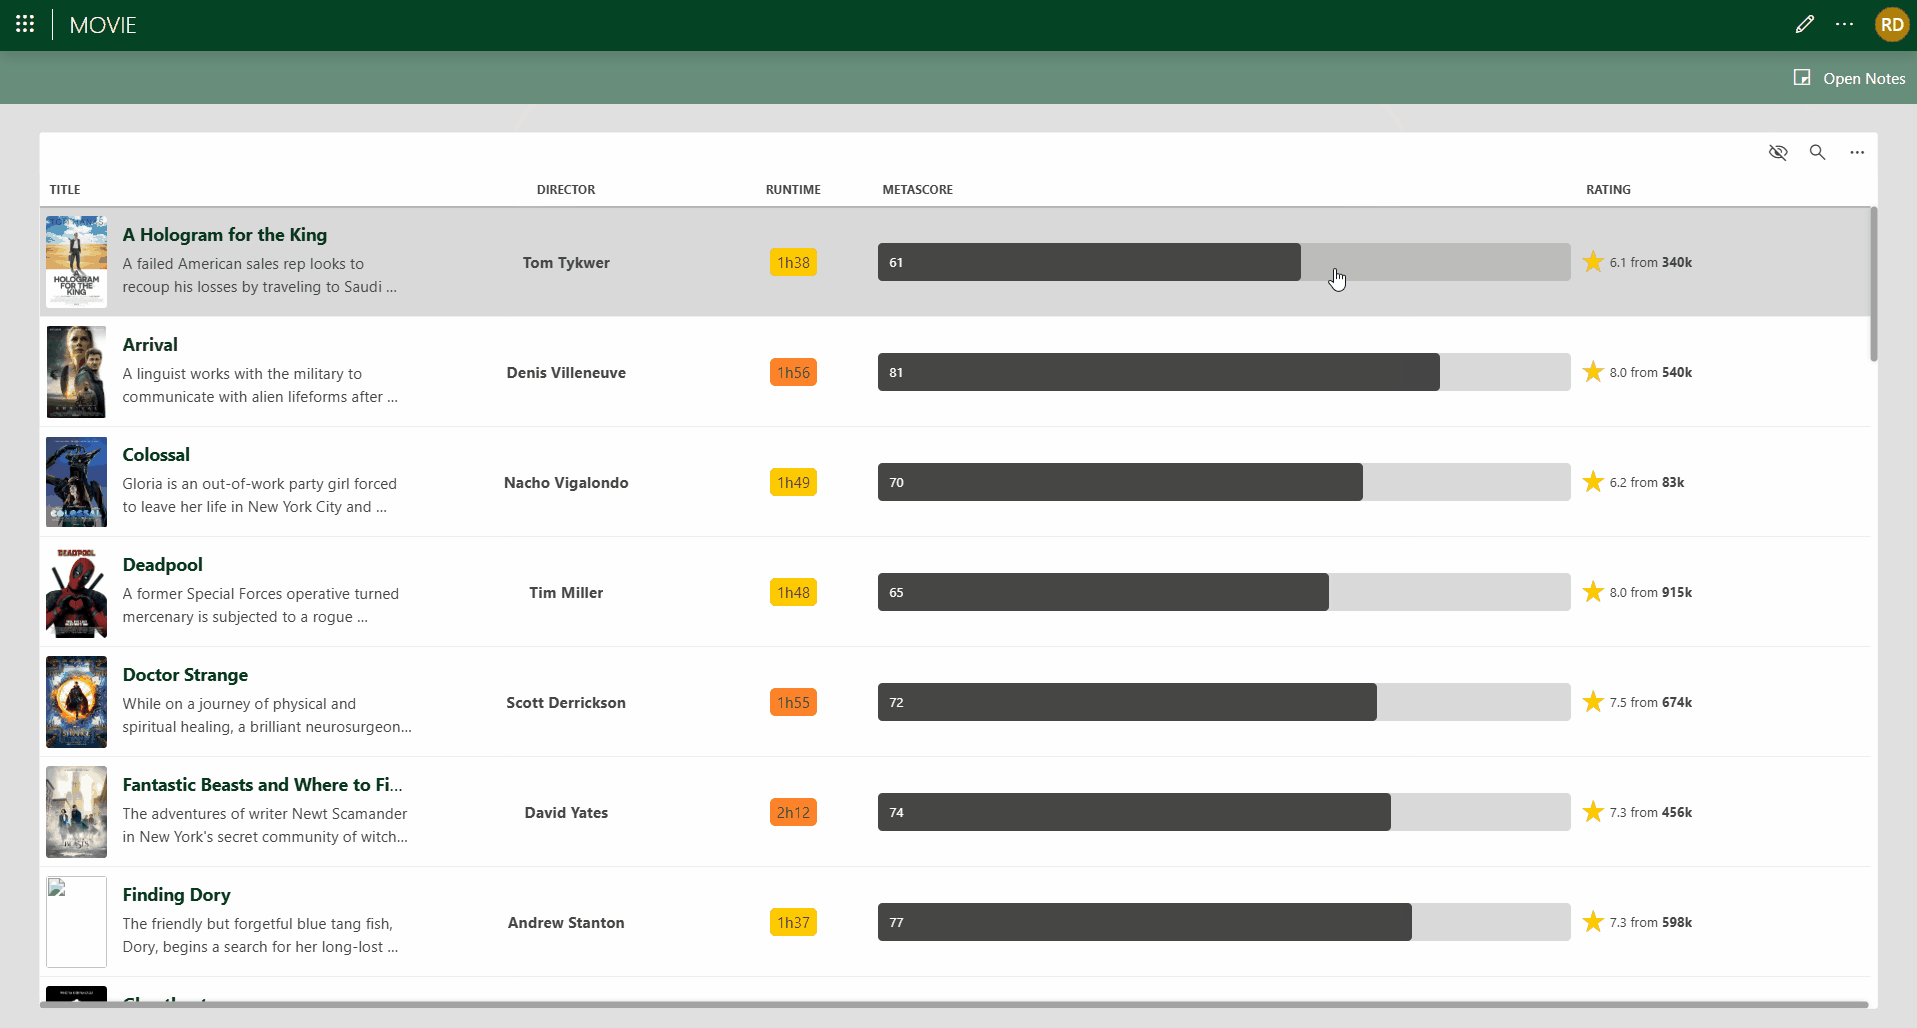Viewport: 1917px width, 1028px height.
Task: Open the Arrival title link
Action: [150, 345]
